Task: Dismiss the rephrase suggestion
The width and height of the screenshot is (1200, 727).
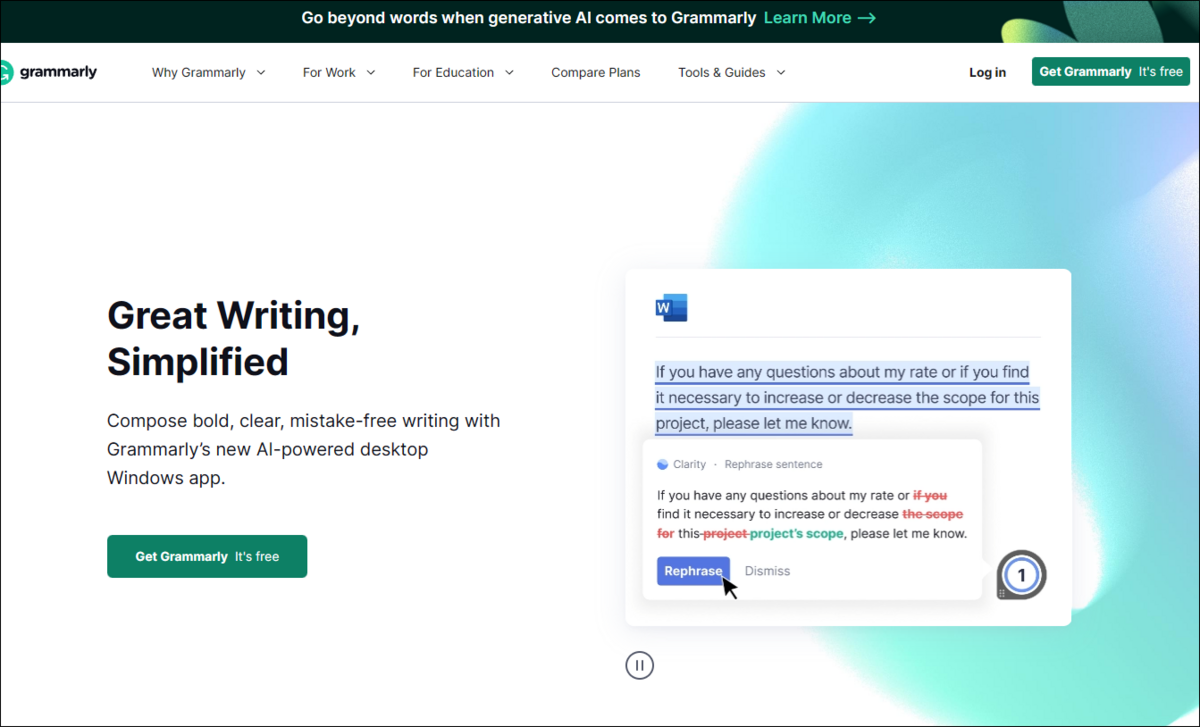Action: (x=767, y=571)
